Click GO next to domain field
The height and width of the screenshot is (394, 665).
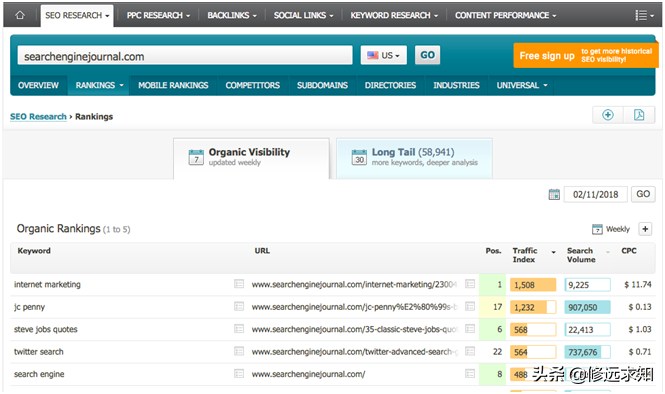(428, 55)
